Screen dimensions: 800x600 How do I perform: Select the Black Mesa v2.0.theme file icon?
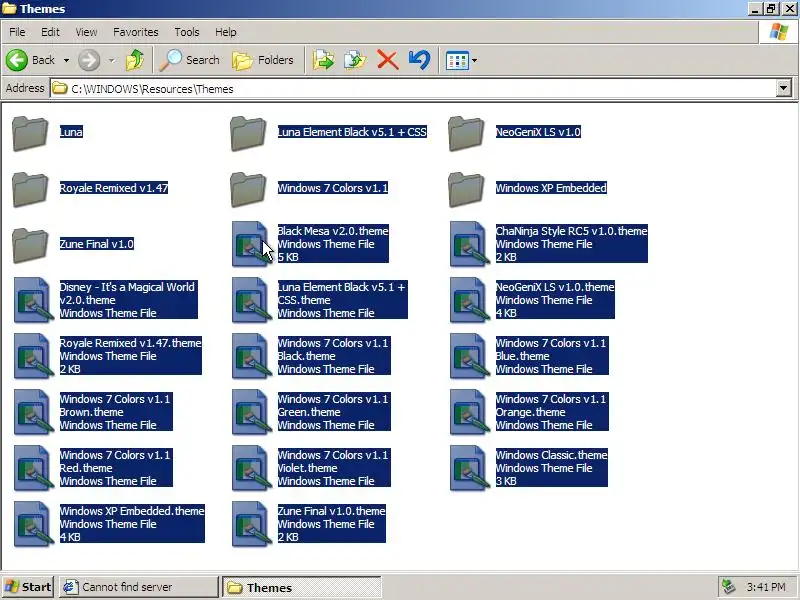[x=251, y=244]
